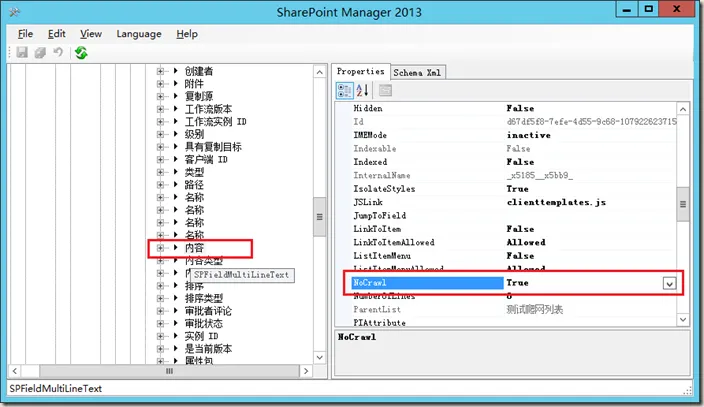704x407 pixels.
Task: Select the 审批状态 tree item
Action: coord(203,323)
